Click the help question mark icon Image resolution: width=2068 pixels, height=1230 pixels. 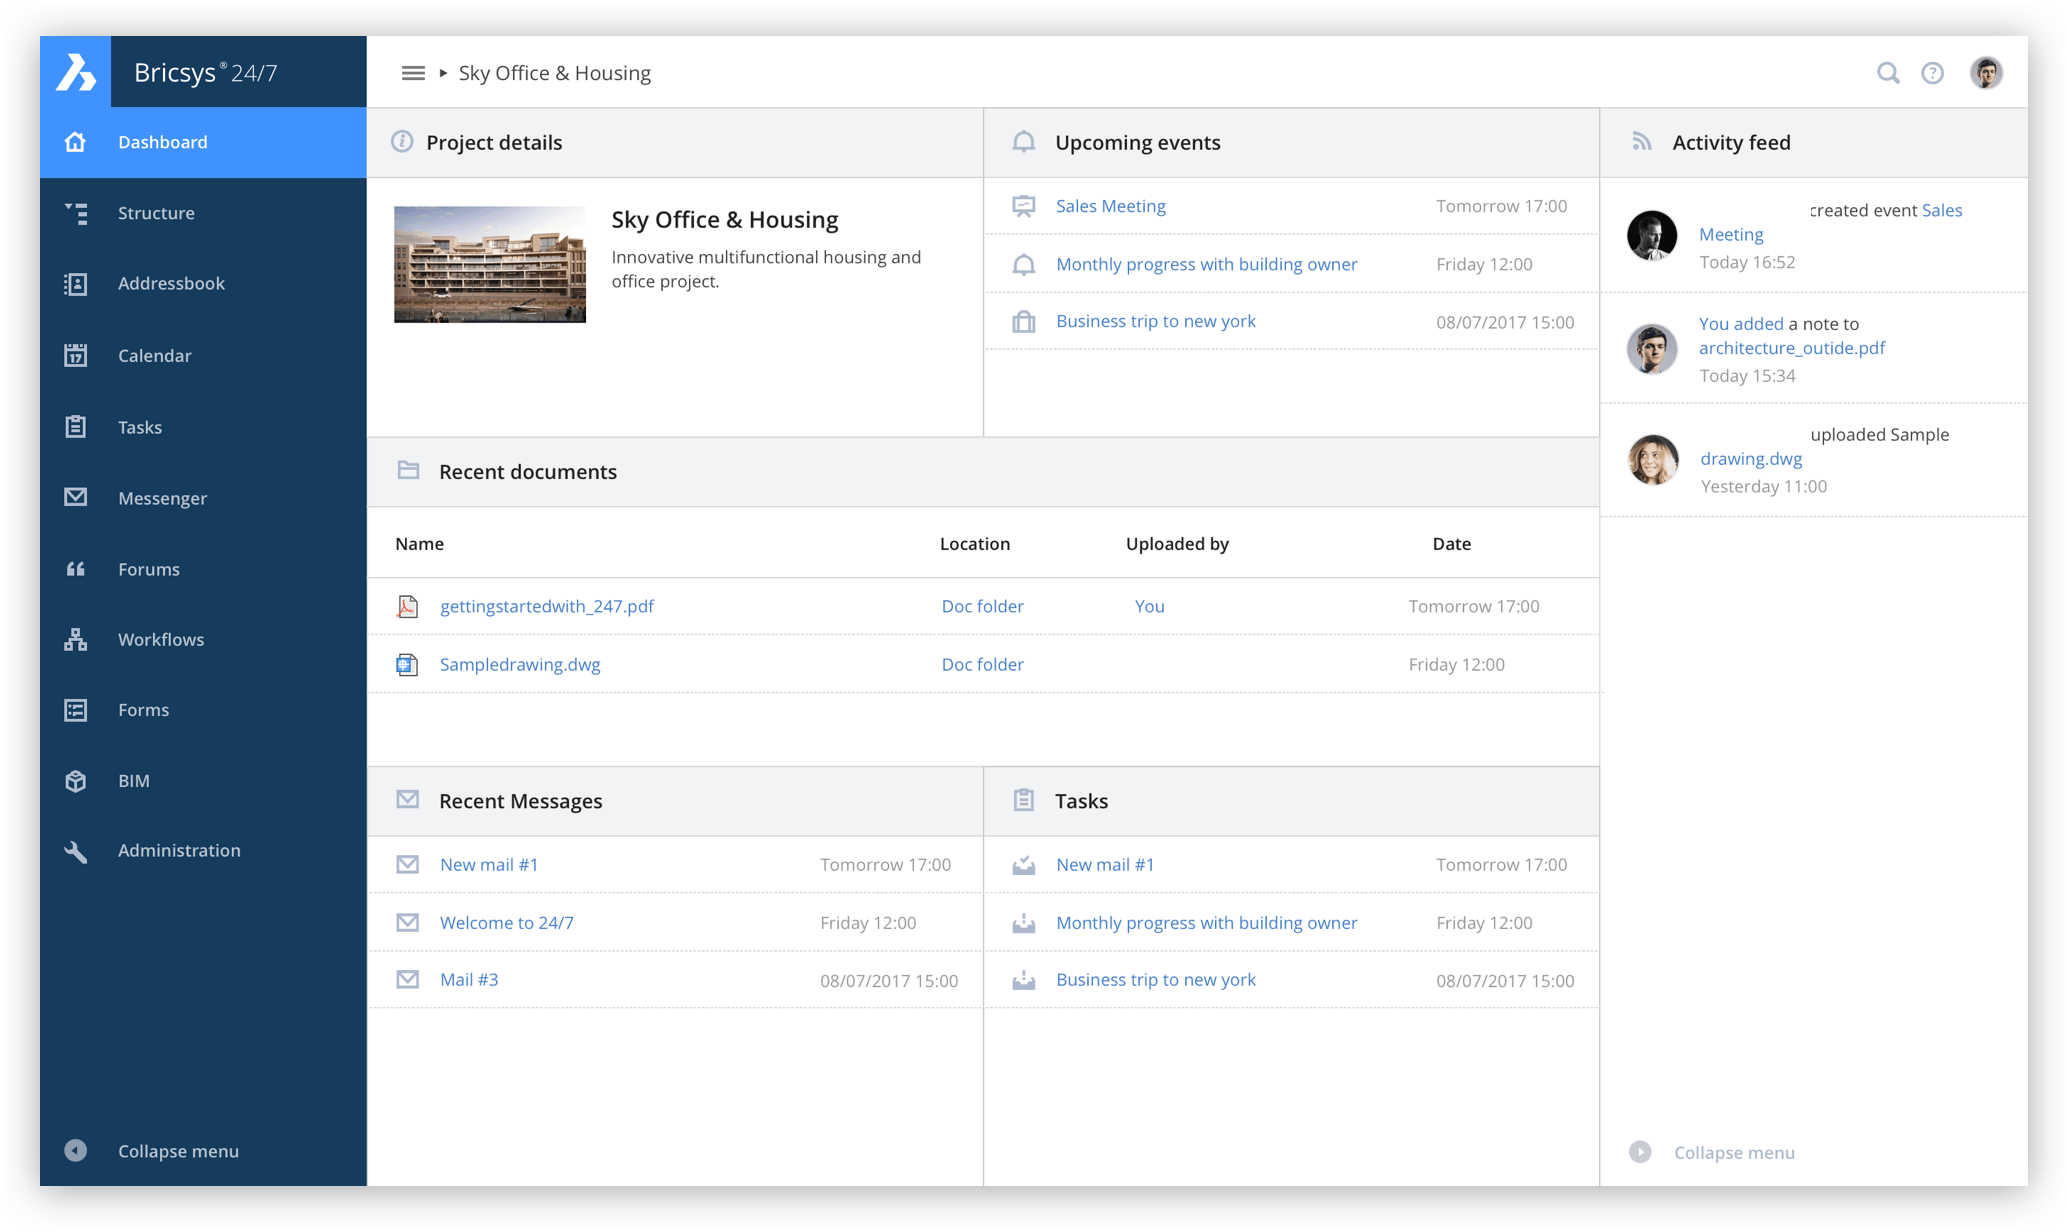[1932, 73]
